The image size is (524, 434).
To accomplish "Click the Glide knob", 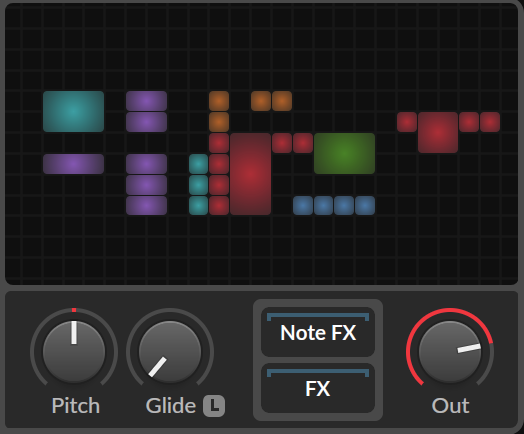I will click(x=170, y=352).
